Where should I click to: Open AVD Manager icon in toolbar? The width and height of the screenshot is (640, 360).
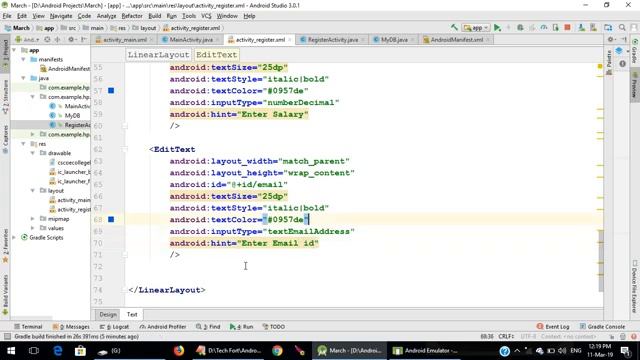pyautogui.click(x=582, y=27)
